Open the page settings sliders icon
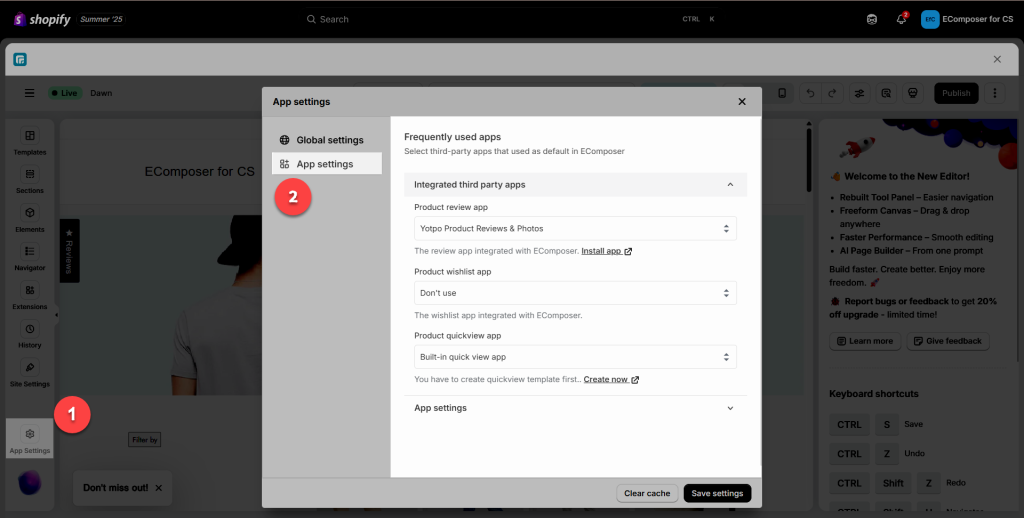1024x518 pixels. [x=859, y=93]
